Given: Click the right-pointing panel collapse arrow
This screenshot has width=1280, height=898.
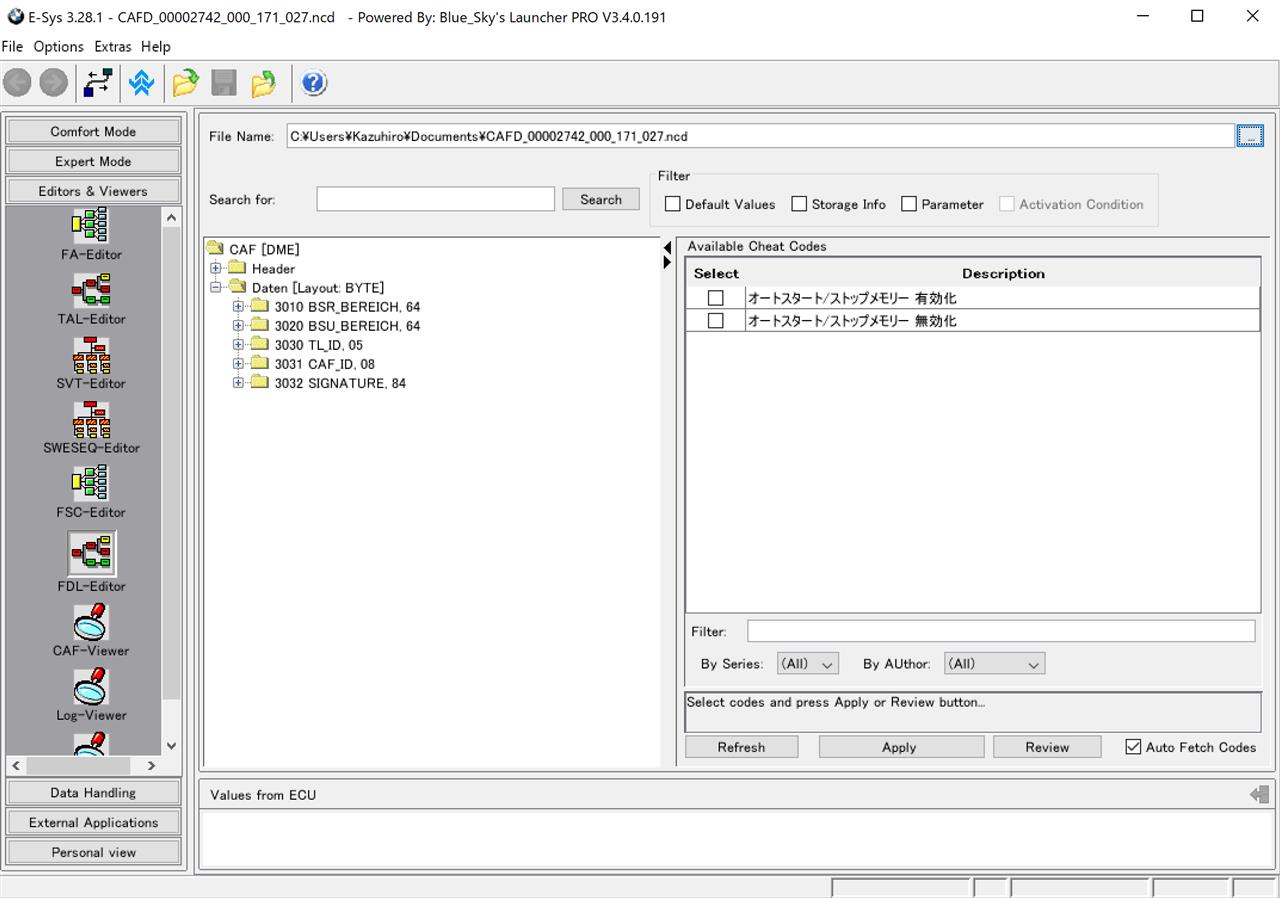Looking at the screenshot, I should pos(667,262).
